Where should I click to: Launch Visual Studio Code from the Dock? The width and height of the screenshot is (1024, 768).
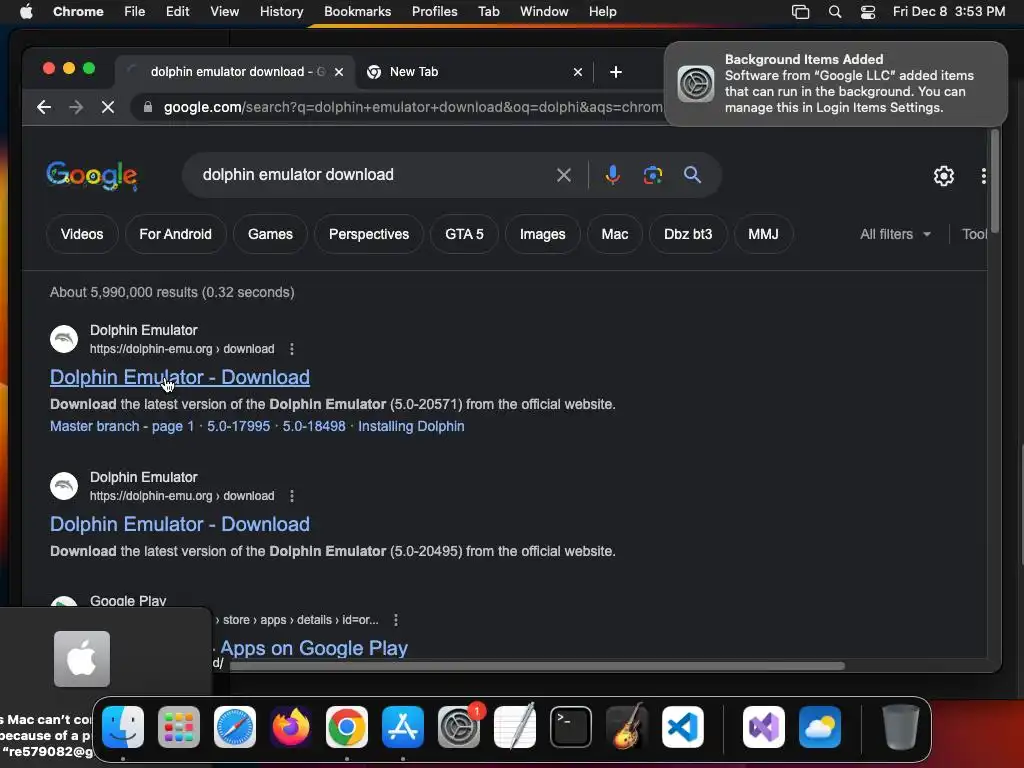tap(683, 727)
